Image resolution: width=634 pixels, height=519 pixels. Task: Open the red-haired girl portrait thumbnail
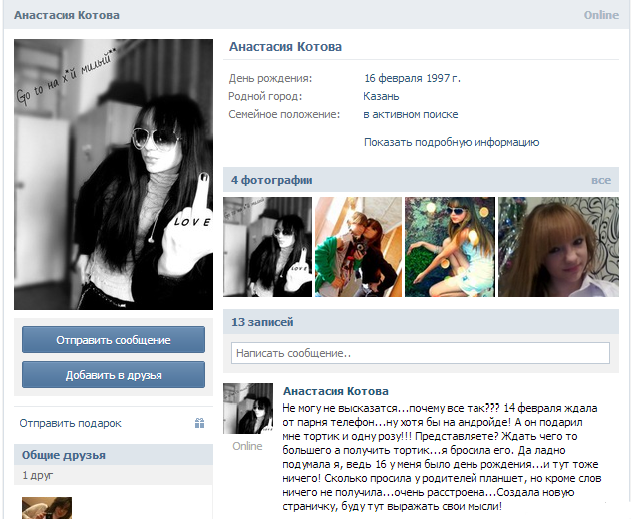coord(558,247)
